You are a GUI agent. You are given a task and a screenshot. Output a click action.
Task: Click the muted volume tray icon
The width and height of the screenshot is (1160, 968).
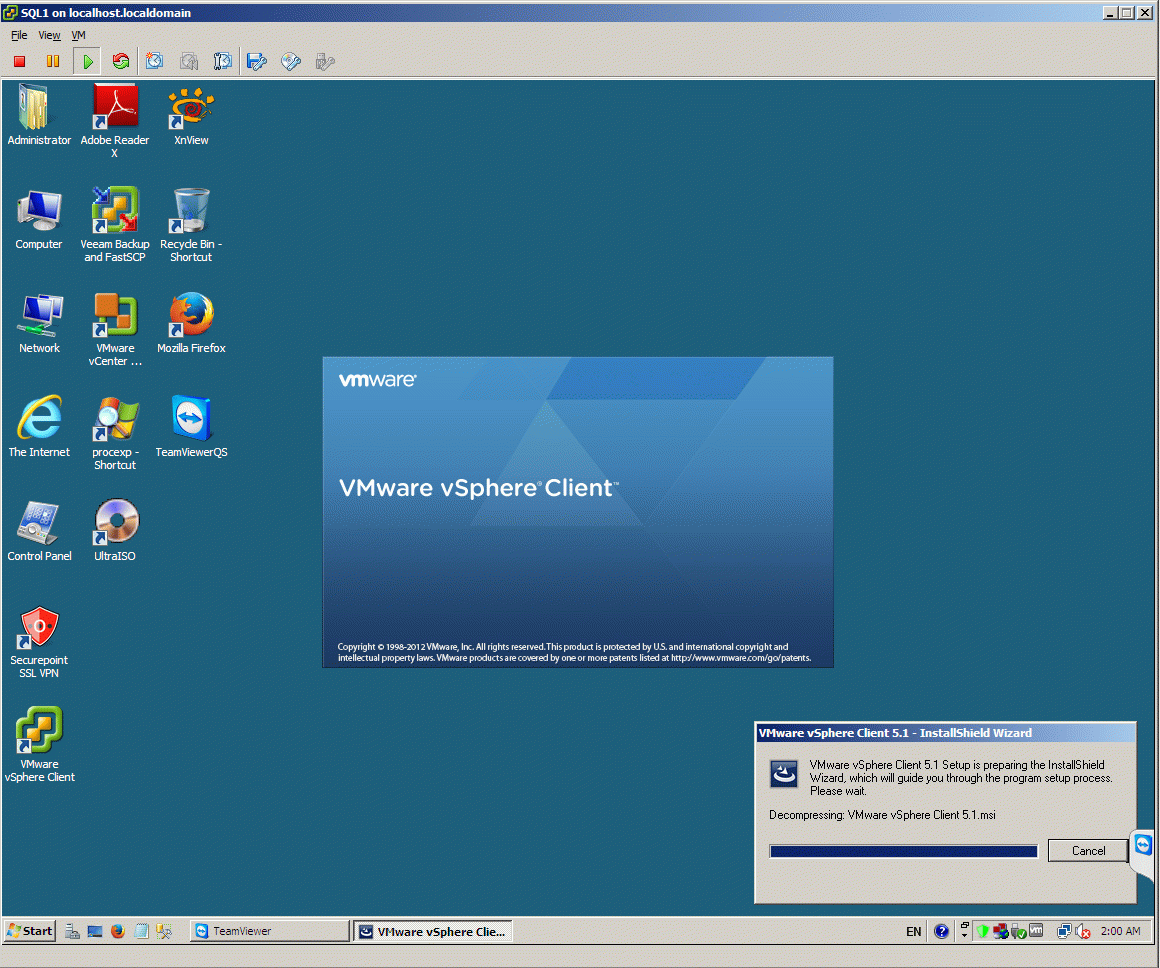(1082, 931)
